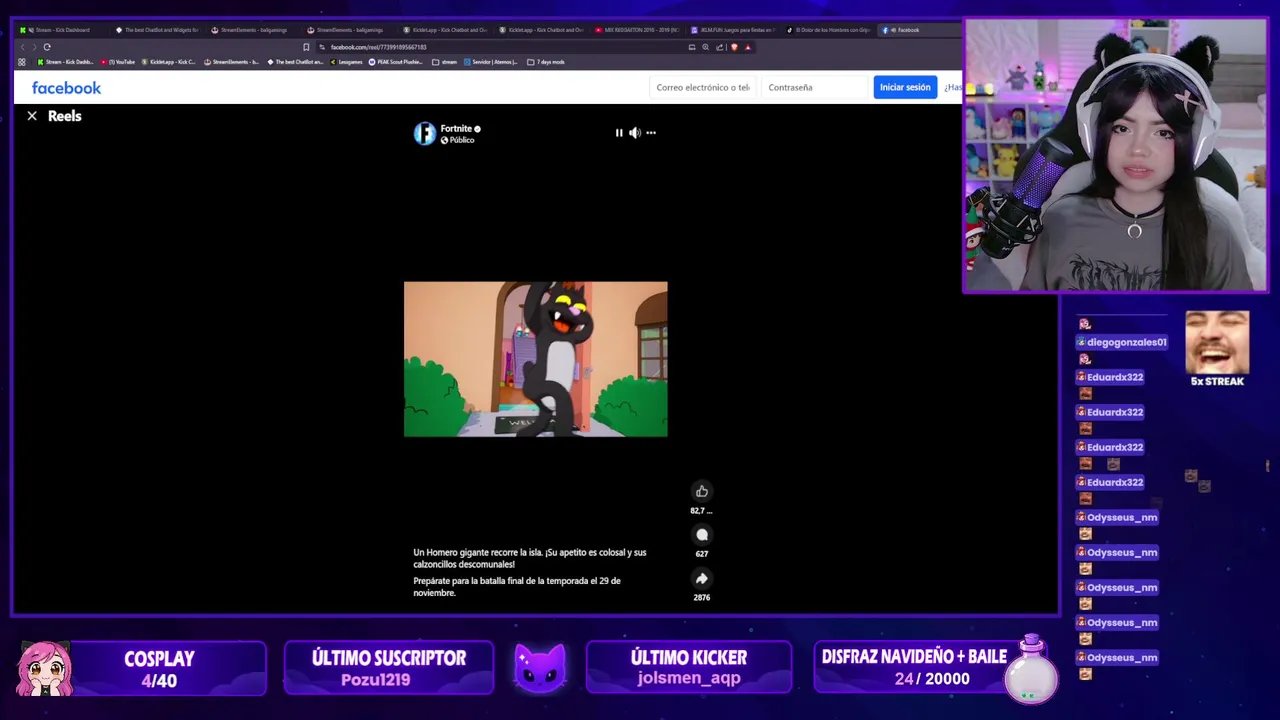The image size is (1280, 720).
Task: Mute the reel using the speaker icon
Action: pos(634,133)
